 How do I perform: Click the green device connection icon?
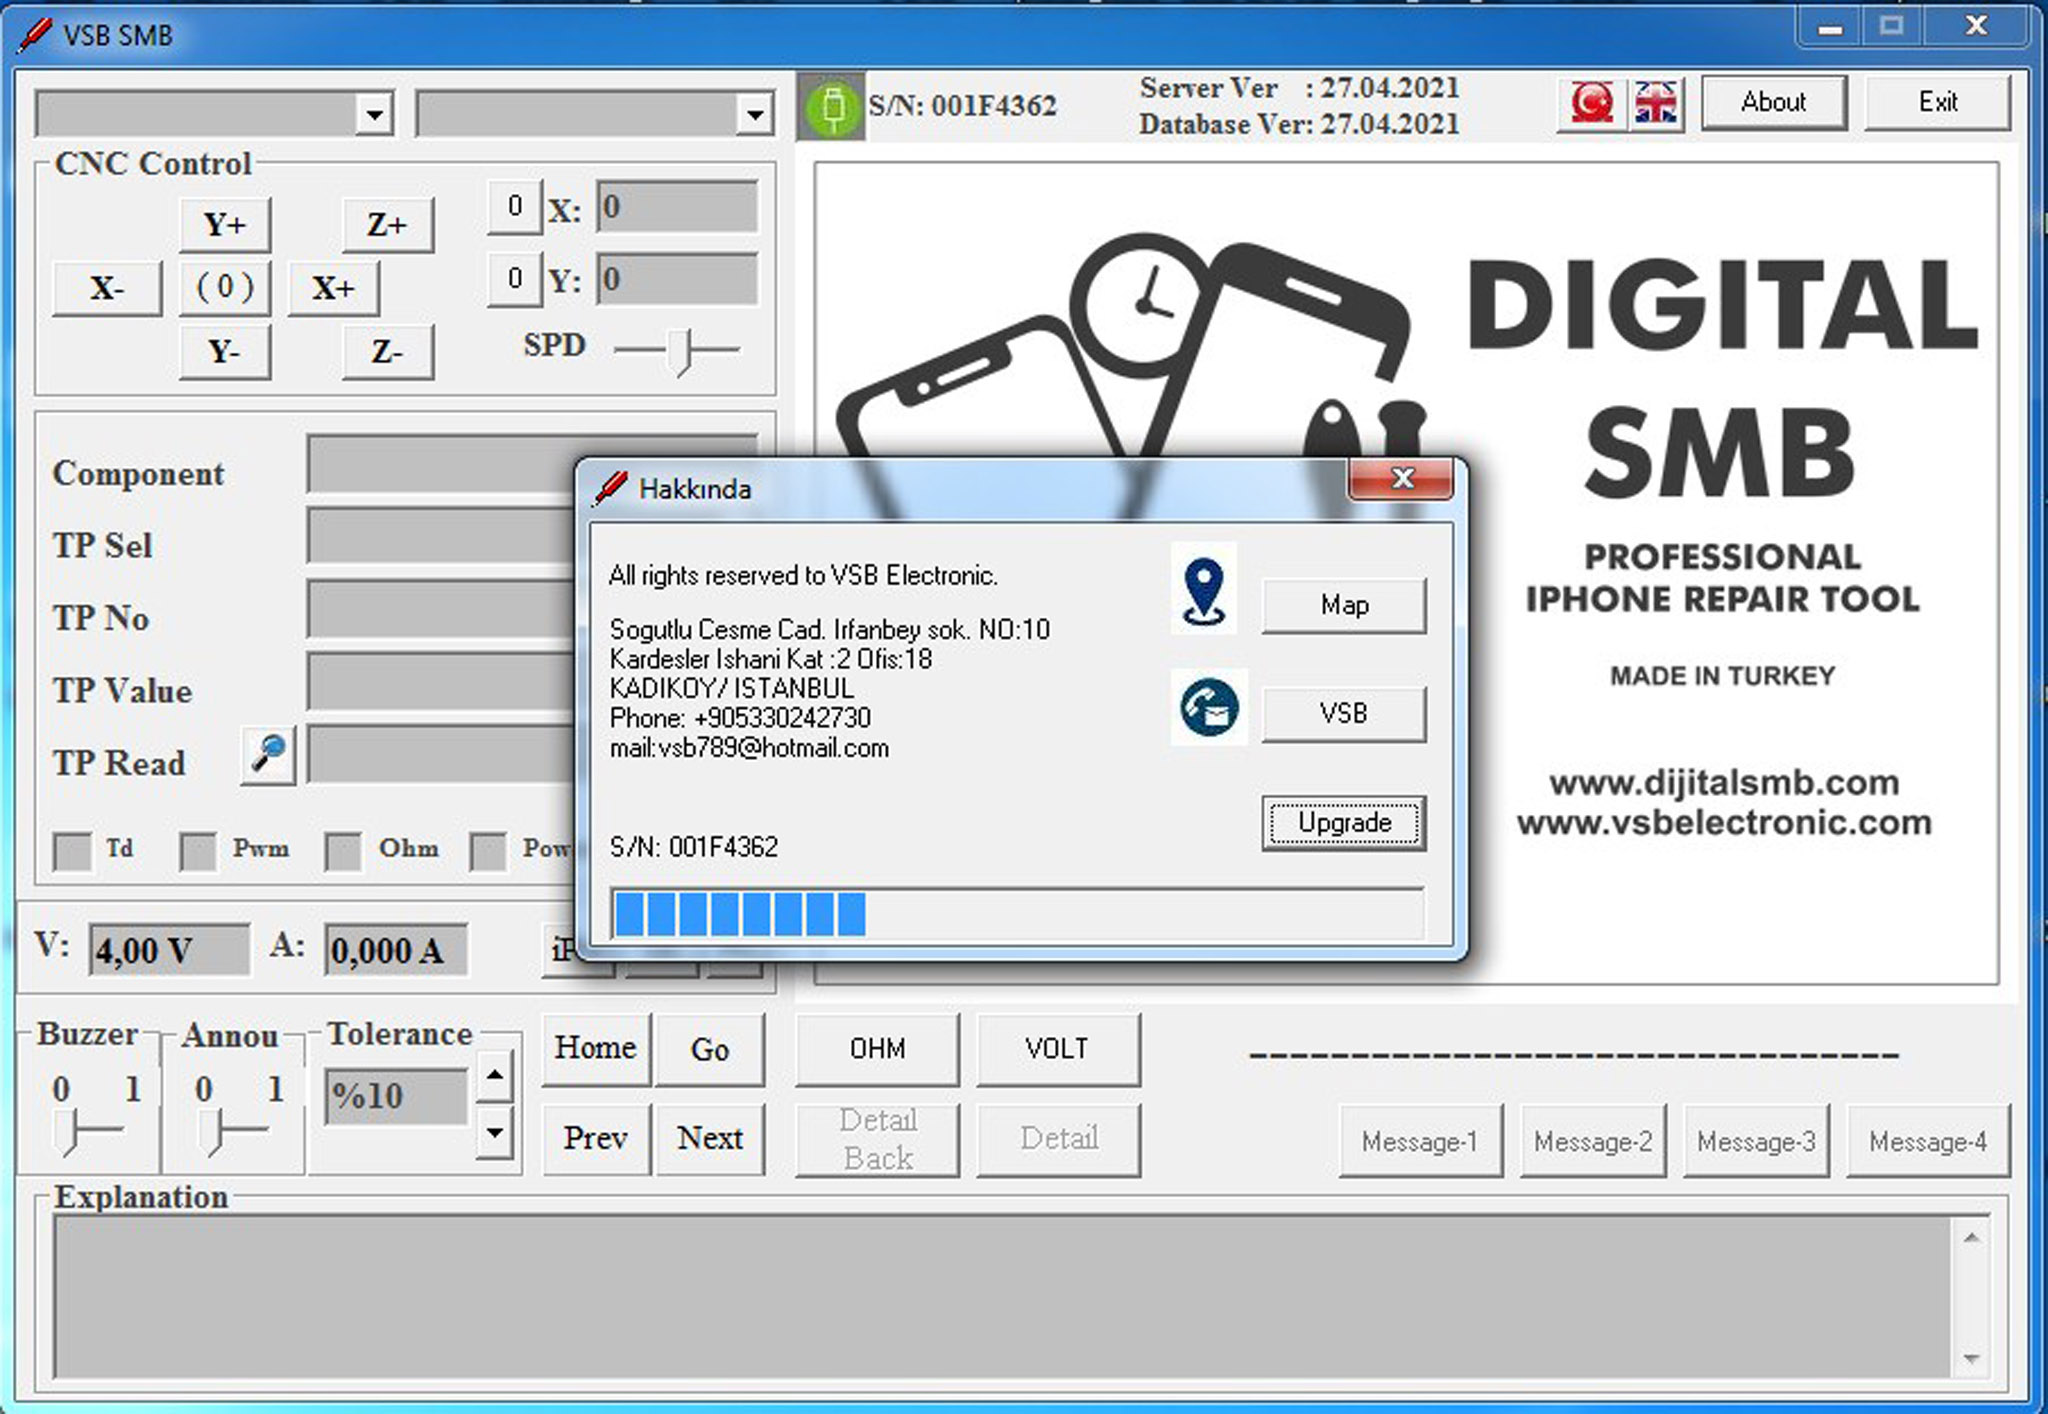pyautogui.click(x=831, y=106)
